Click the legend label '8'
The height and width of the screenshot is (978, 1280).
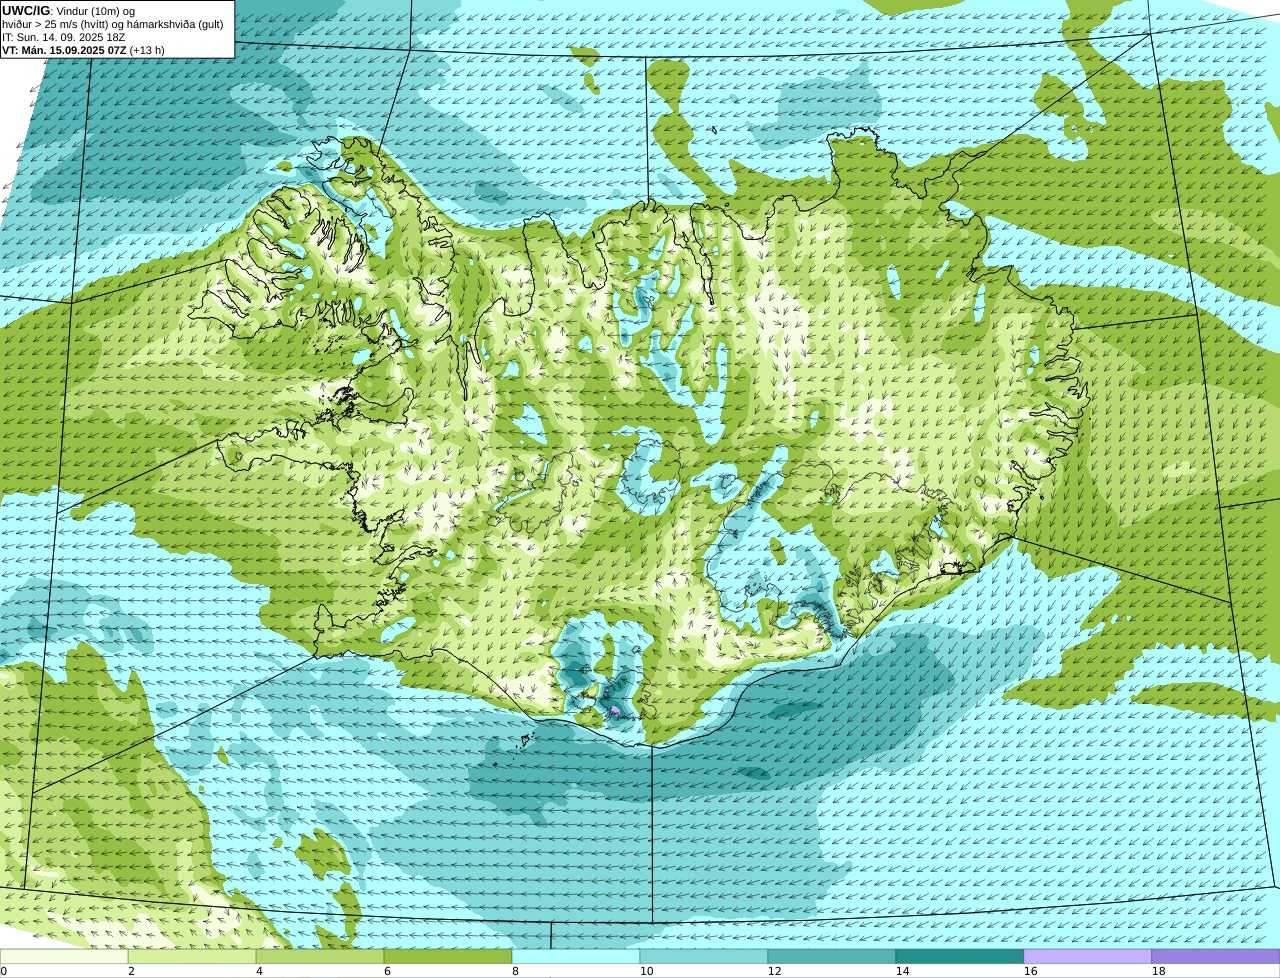(515, 971)
